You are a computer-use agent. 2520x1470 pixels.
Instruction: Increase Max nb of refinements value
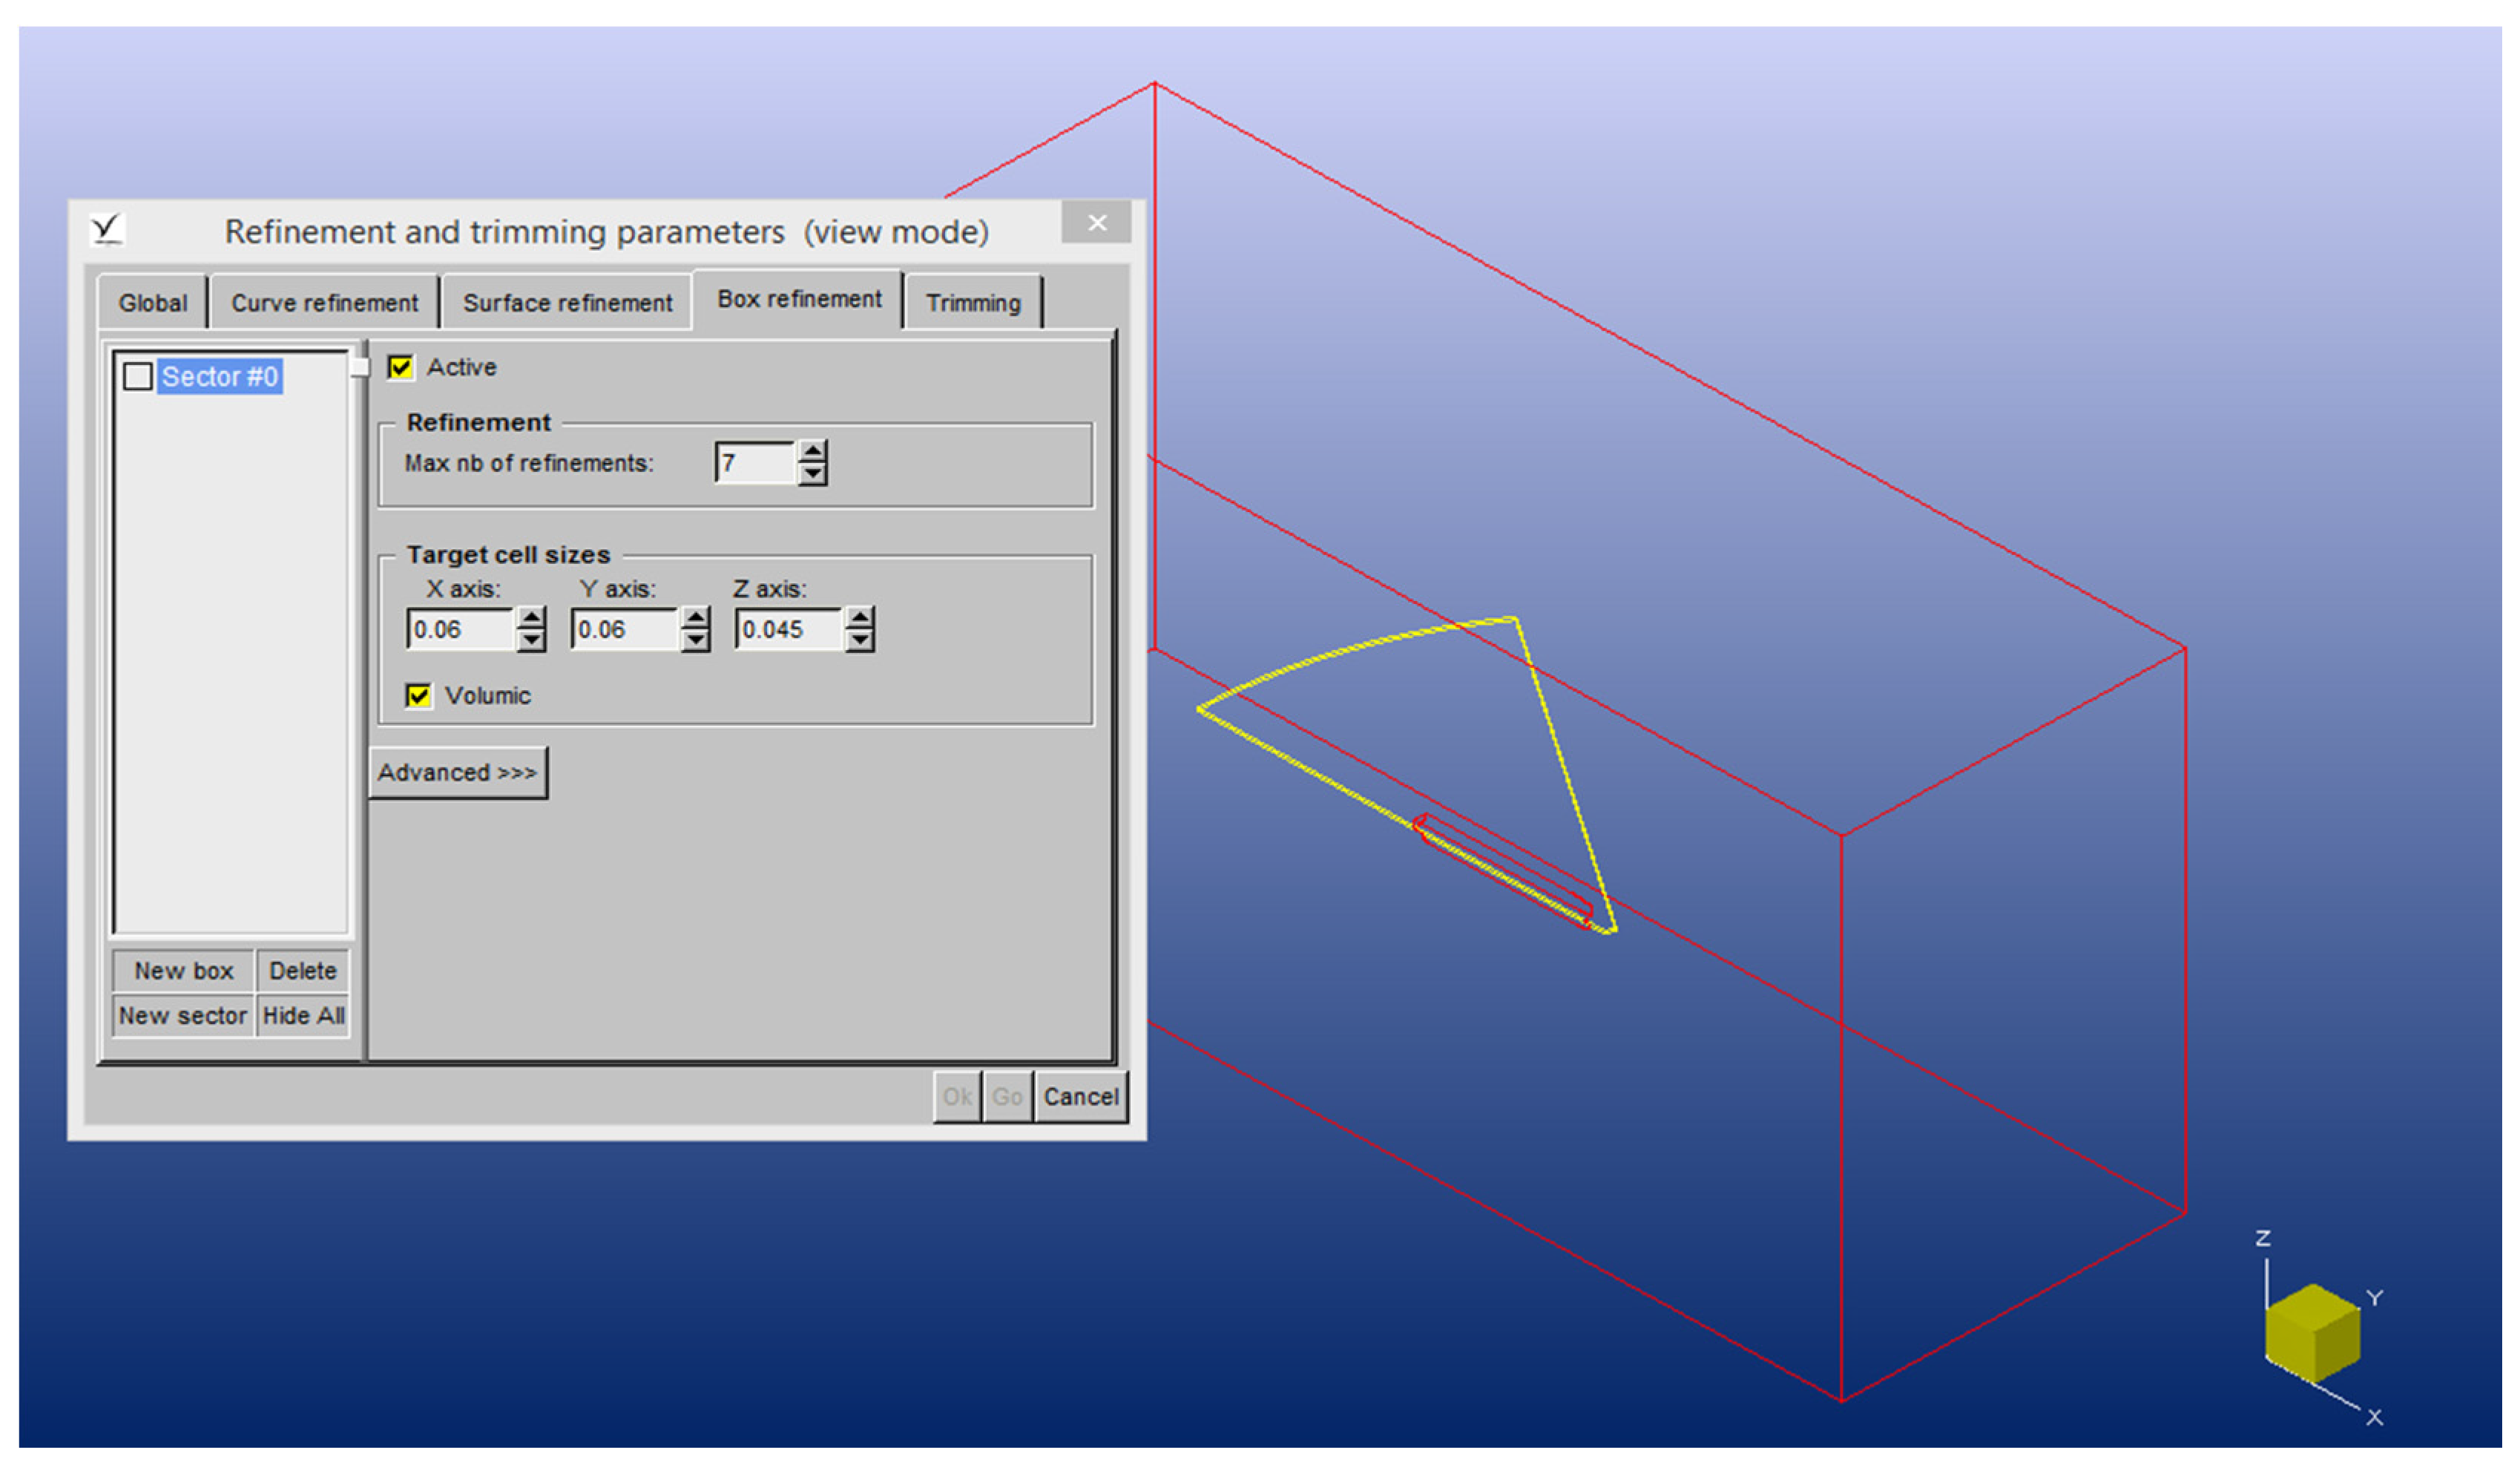pos(813,452)
